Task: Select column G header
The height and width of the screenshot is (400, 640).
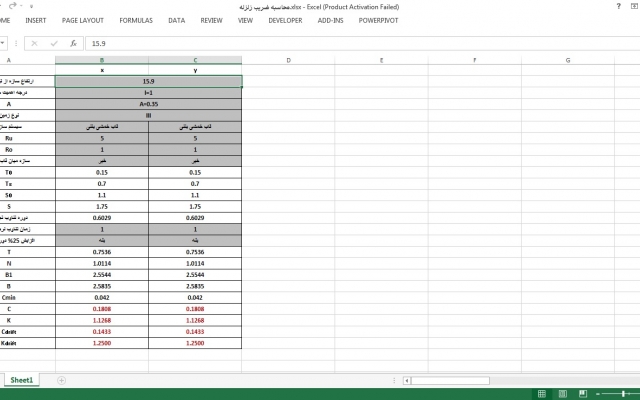Action: click(568, 60)
